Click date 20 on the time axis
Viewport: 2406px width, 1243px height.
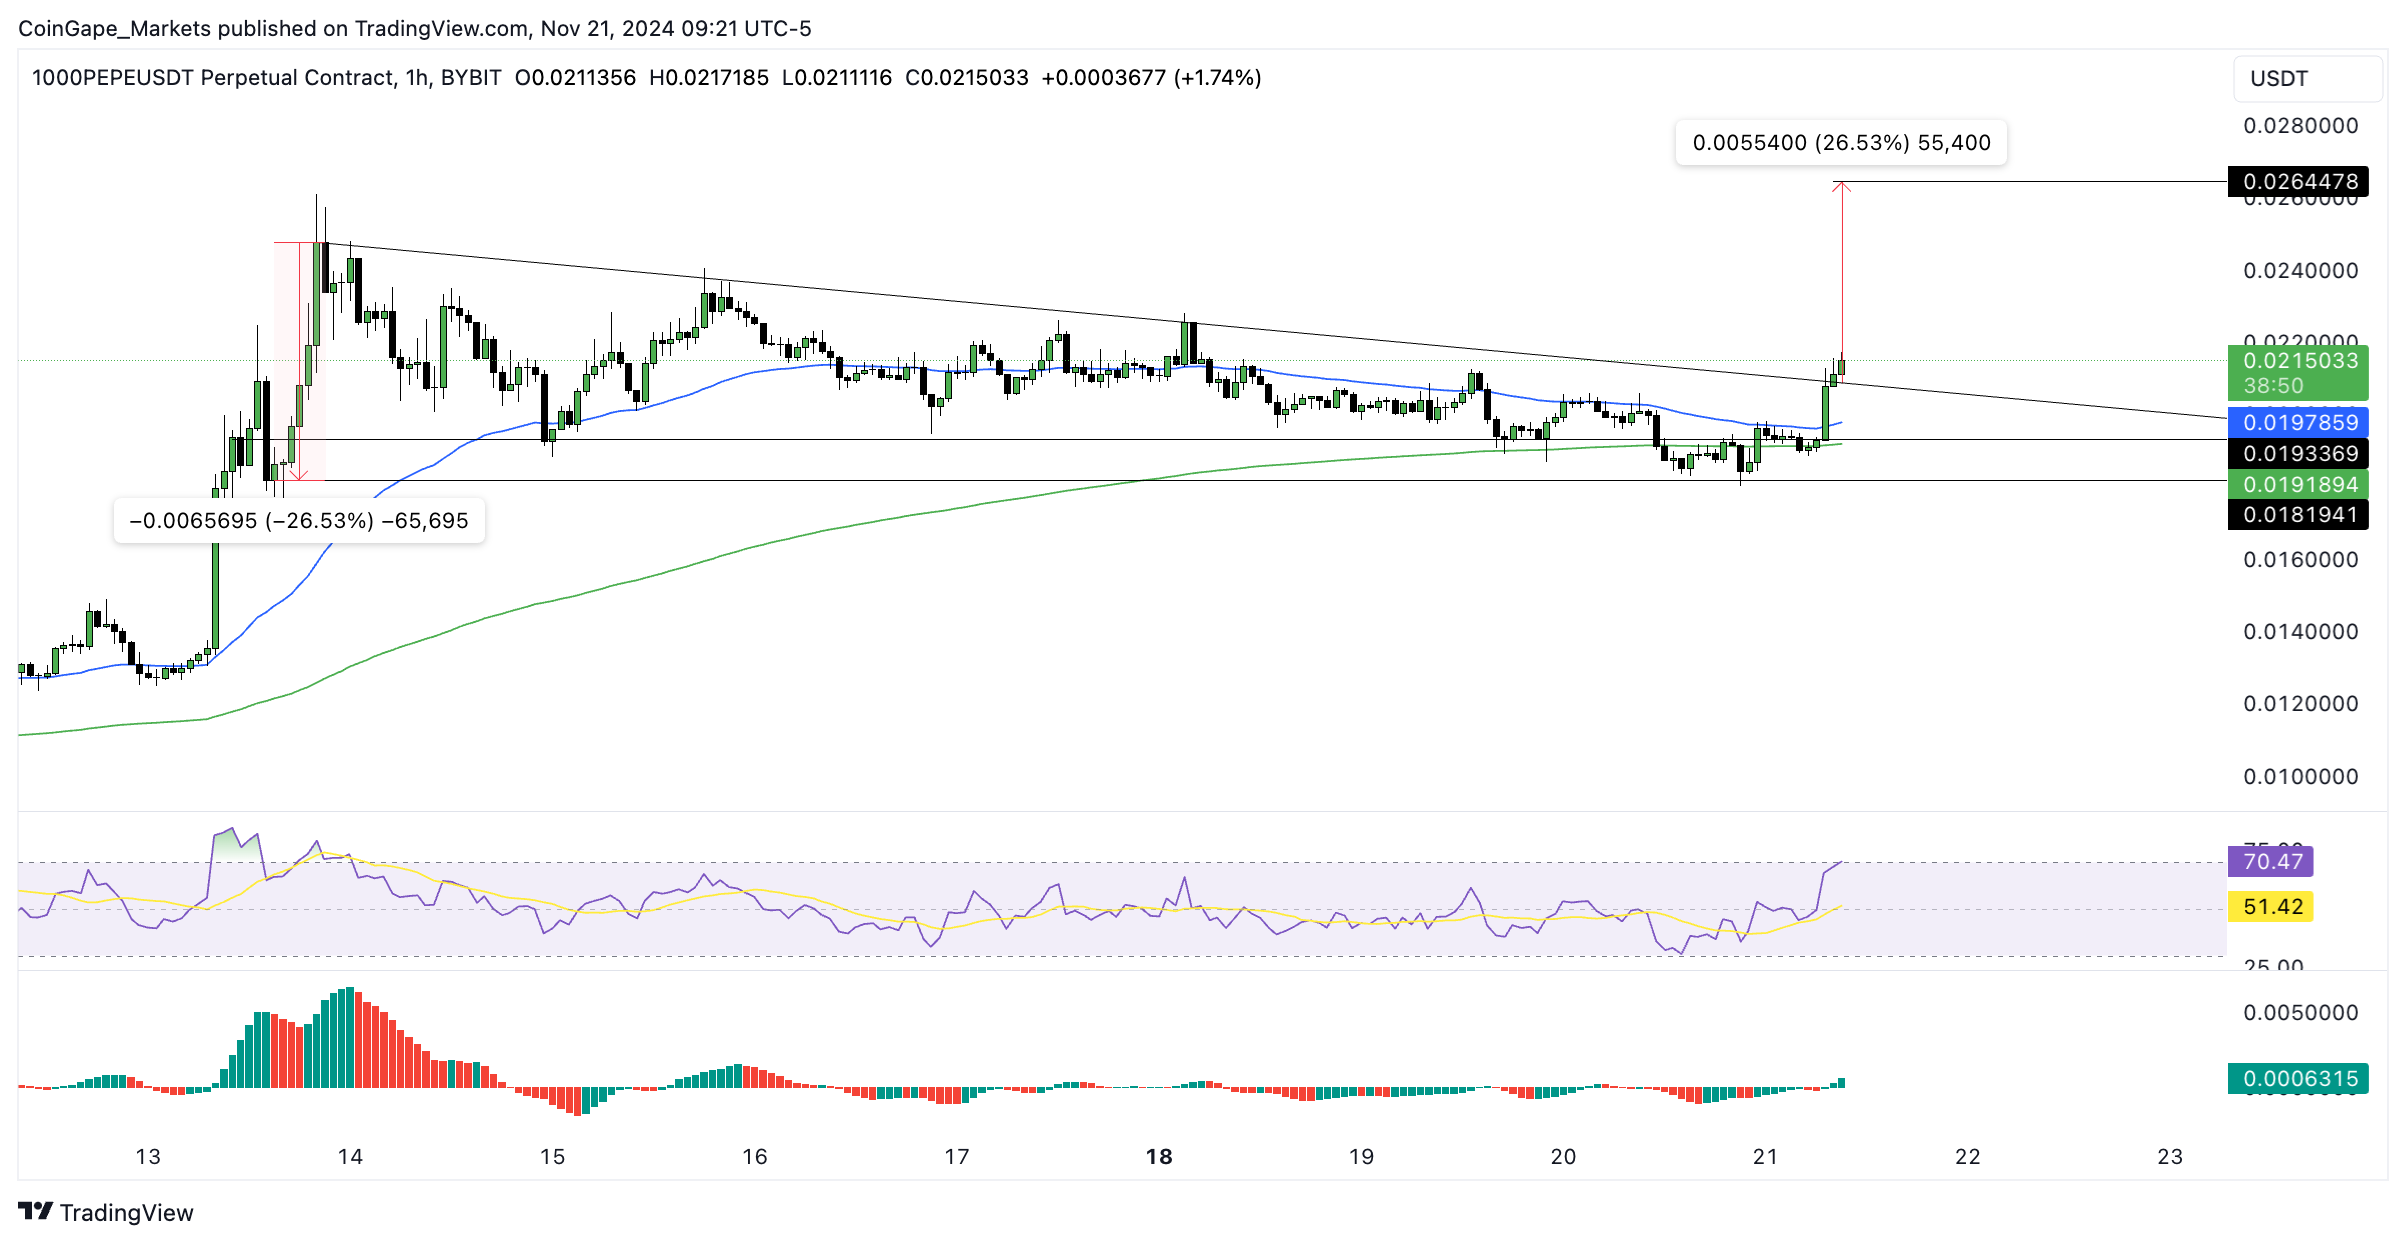[1563, 1156]
